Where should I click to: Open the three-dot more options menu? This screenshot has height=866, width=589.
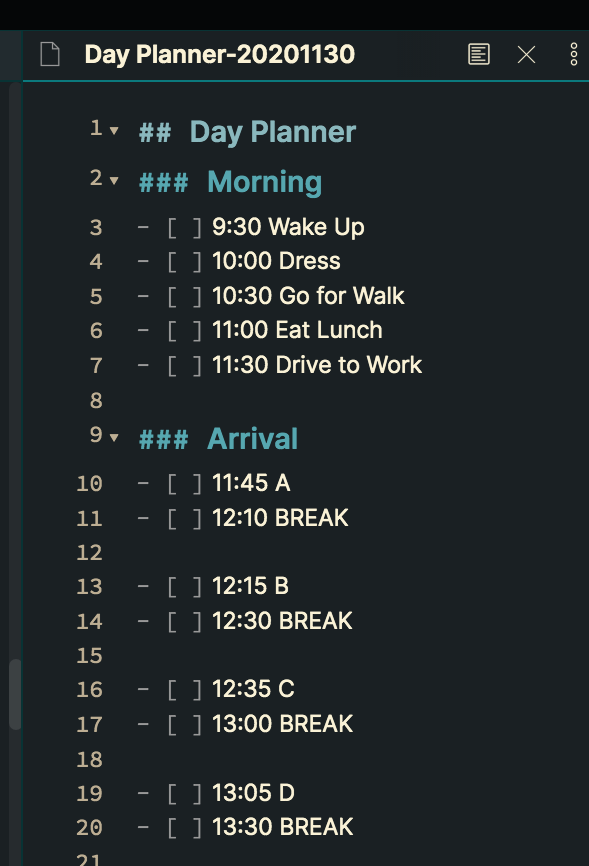coord(573,55)
